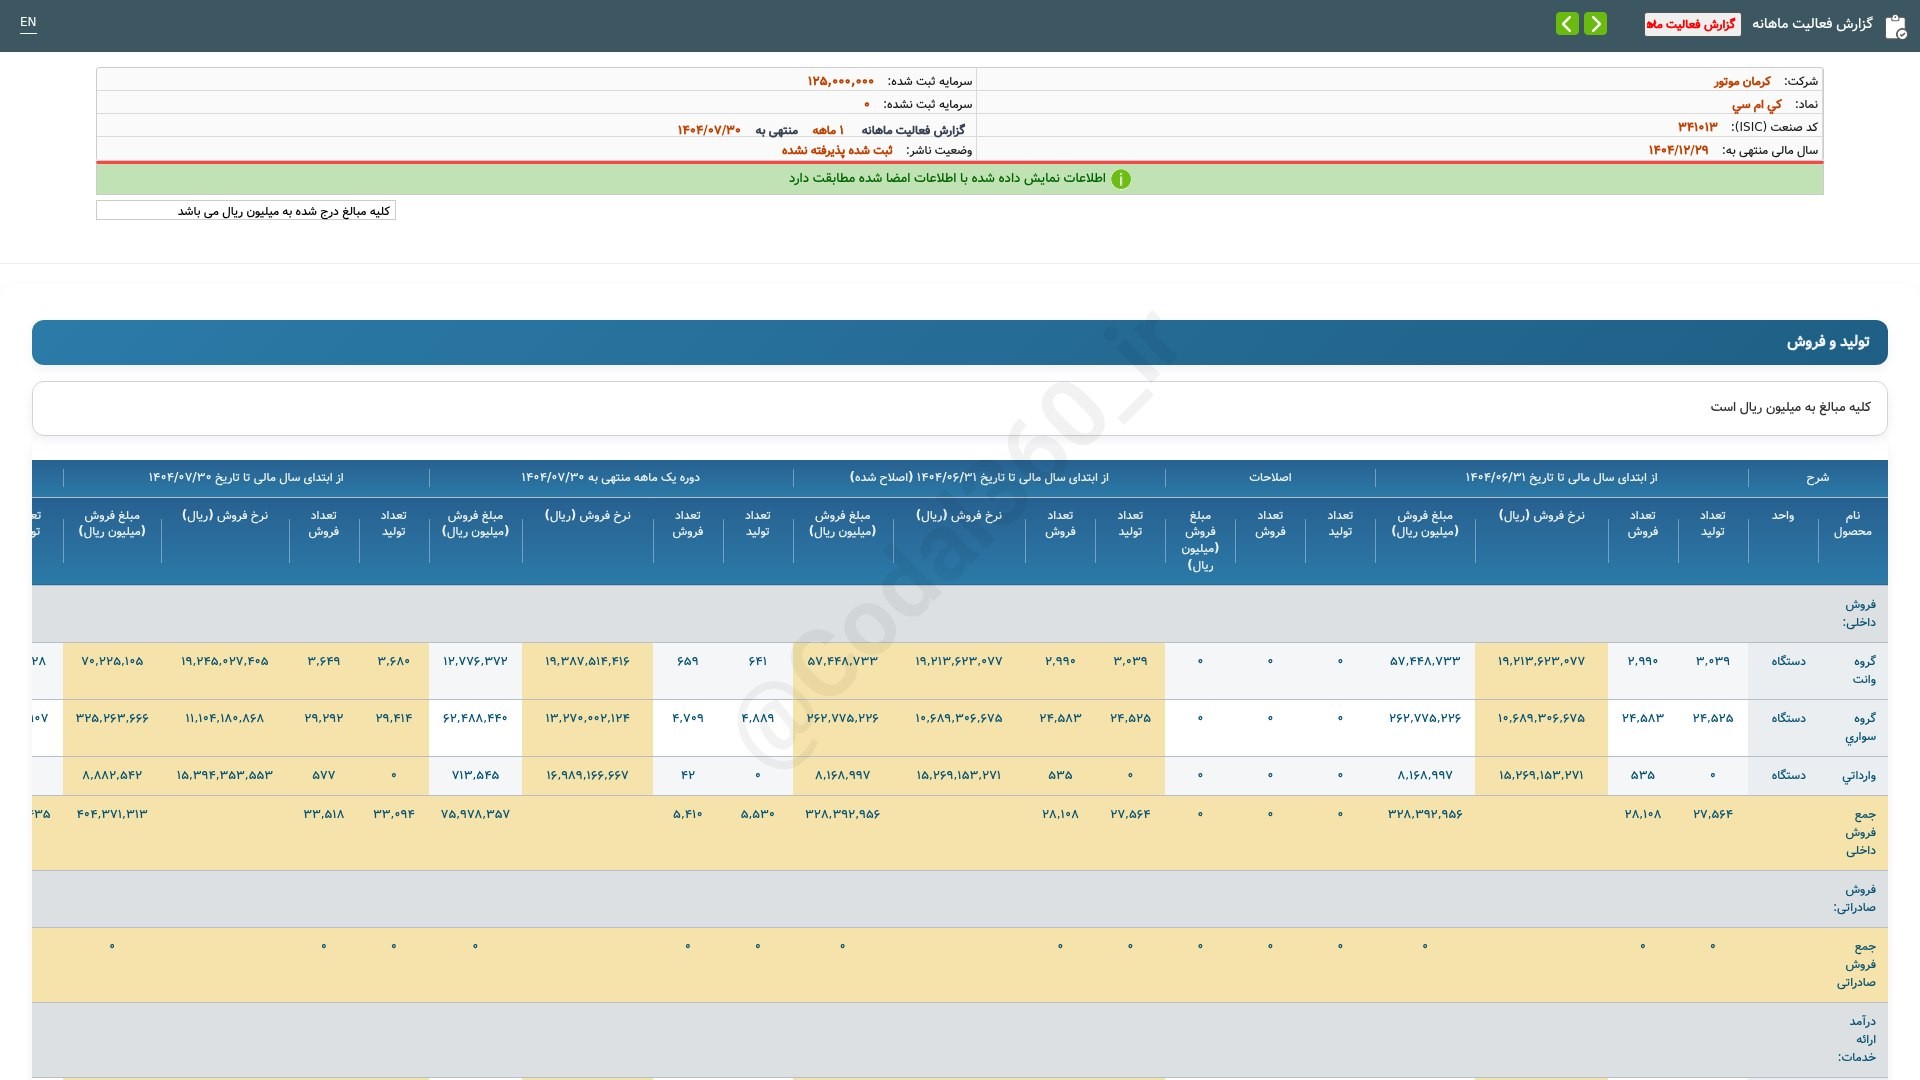Screen dimensions: 1920x1080
Task: Click the symbol value کي ام سي
Action: coord(1757,104)
